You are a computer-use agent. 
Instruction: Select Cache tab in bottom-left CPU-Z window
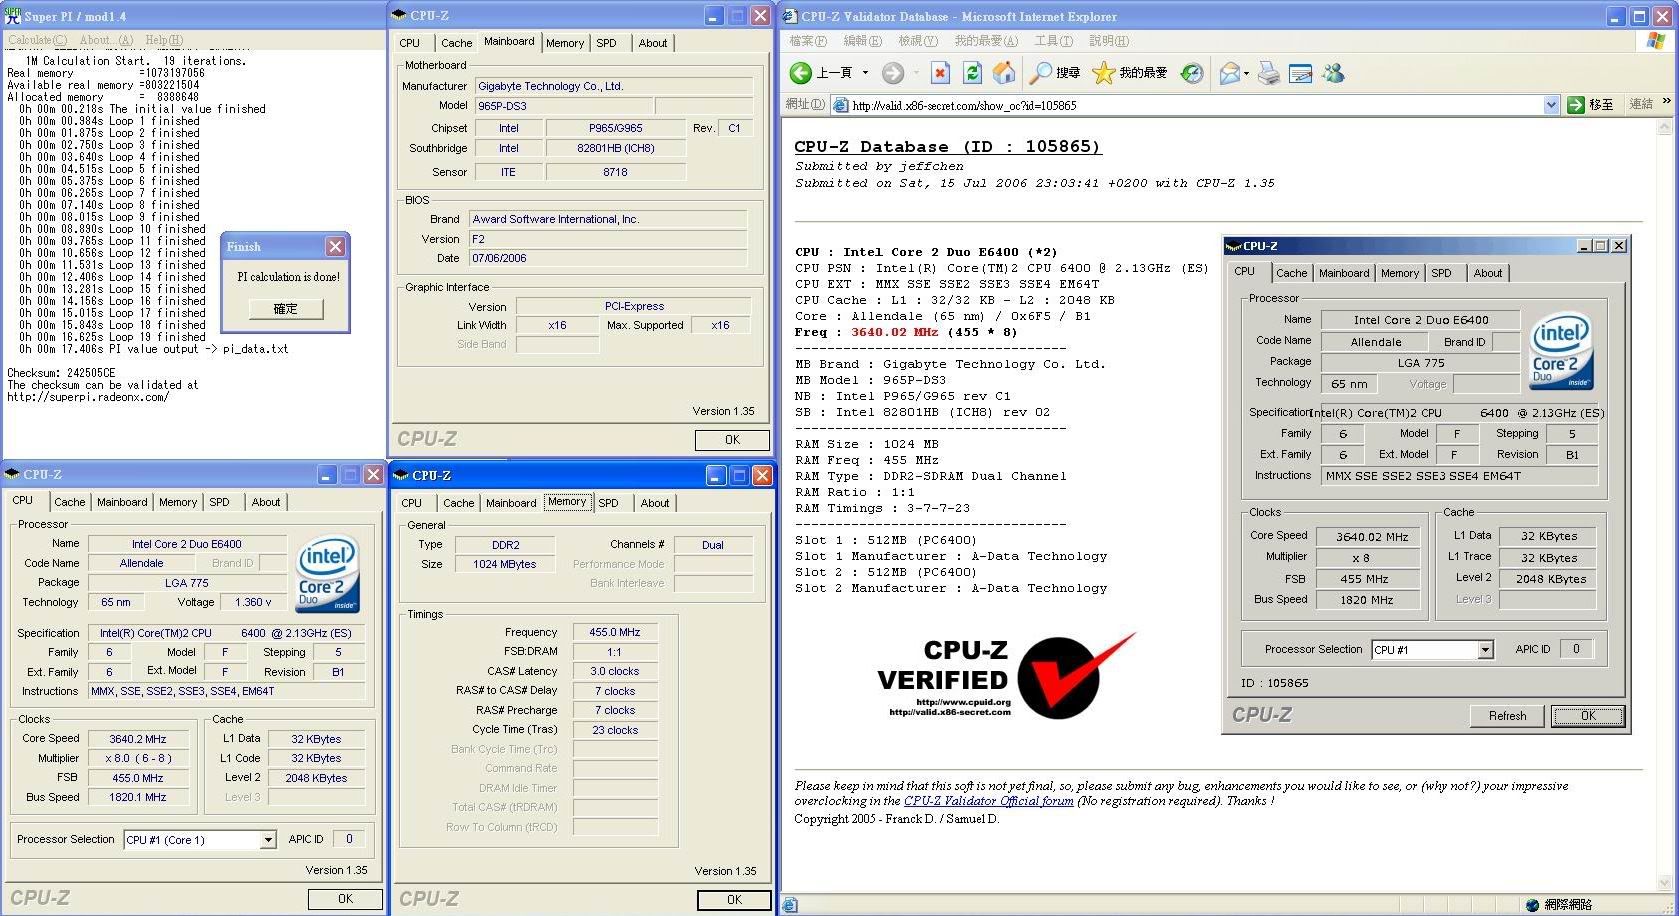click(70, 502)
